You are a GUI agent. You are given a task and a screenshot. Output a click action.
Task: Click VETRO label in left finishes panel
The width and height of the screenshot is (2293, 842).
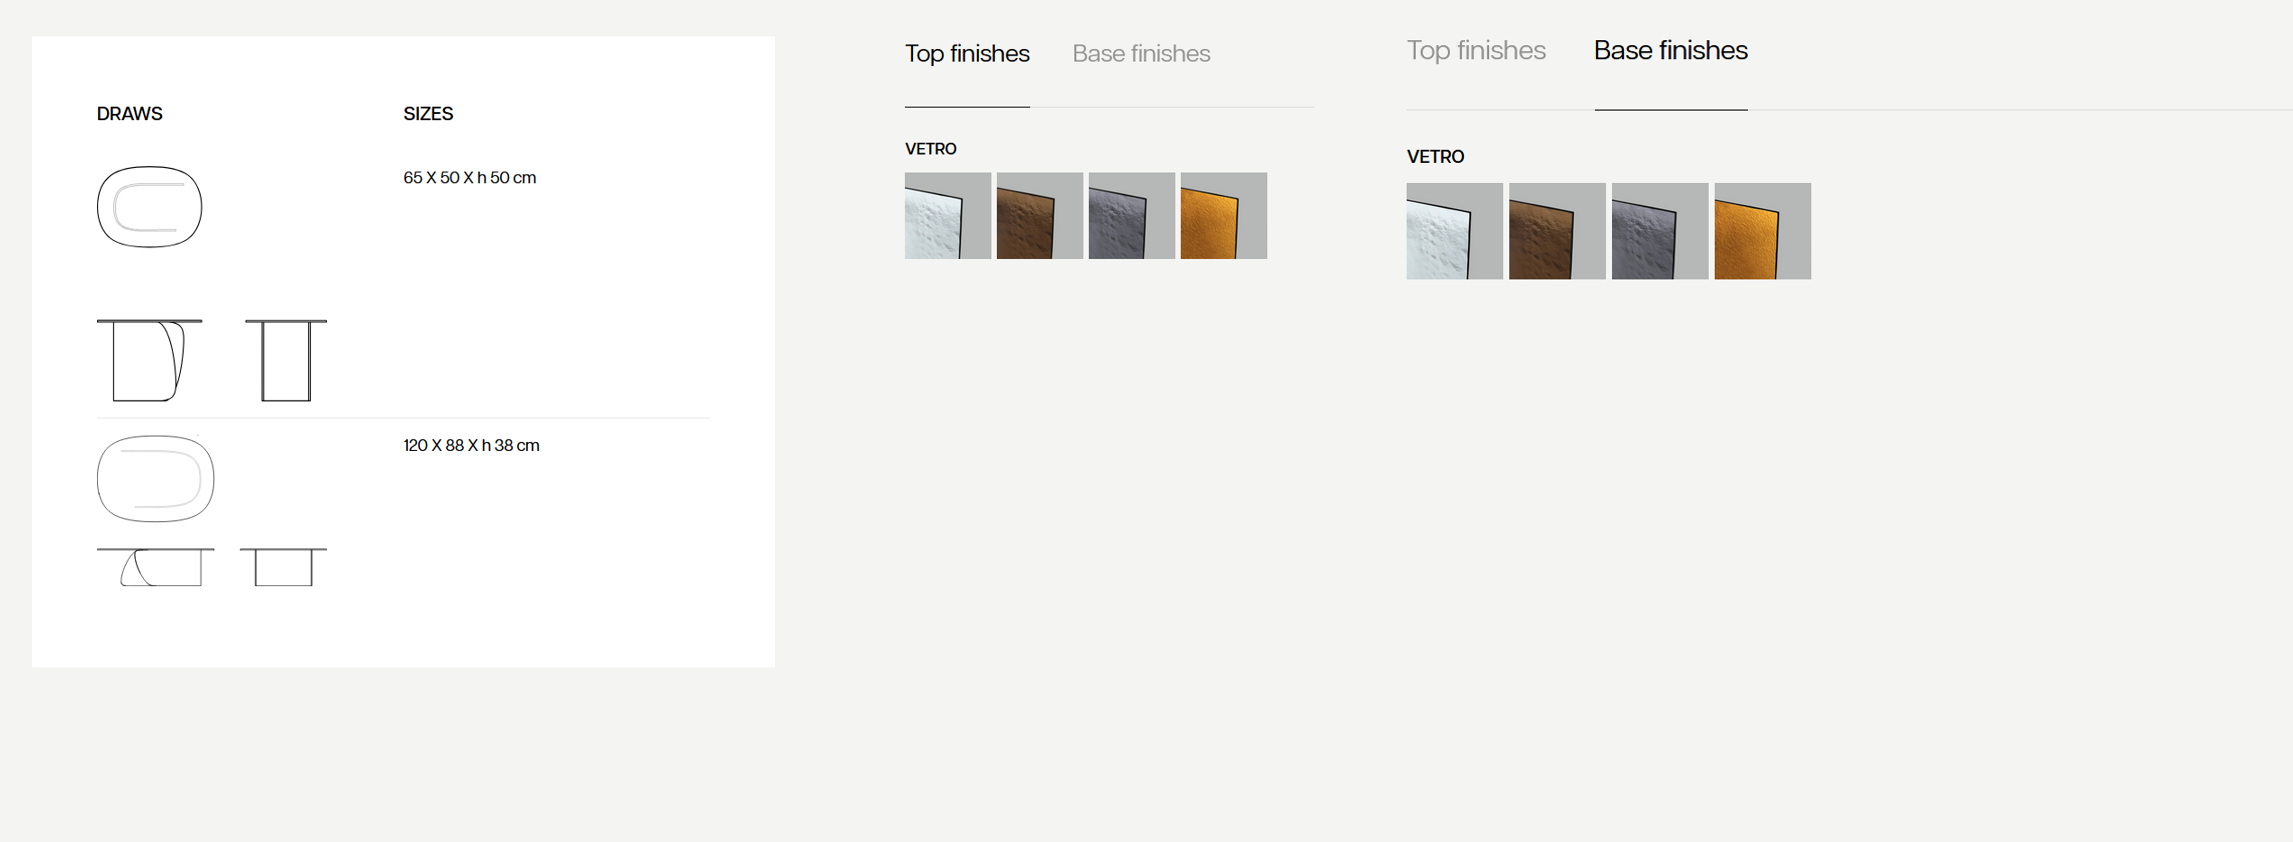931,149
